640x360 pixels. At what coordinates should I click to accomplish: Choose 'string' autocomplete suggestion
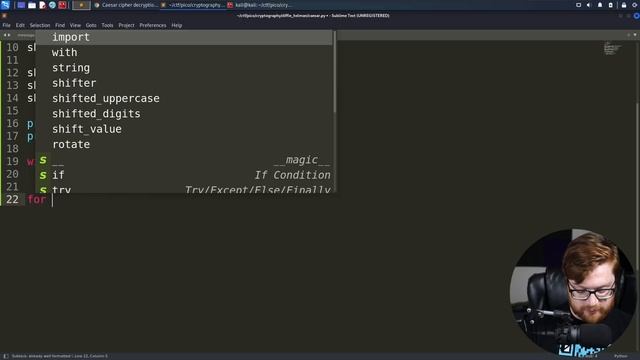tap(184, 68)
